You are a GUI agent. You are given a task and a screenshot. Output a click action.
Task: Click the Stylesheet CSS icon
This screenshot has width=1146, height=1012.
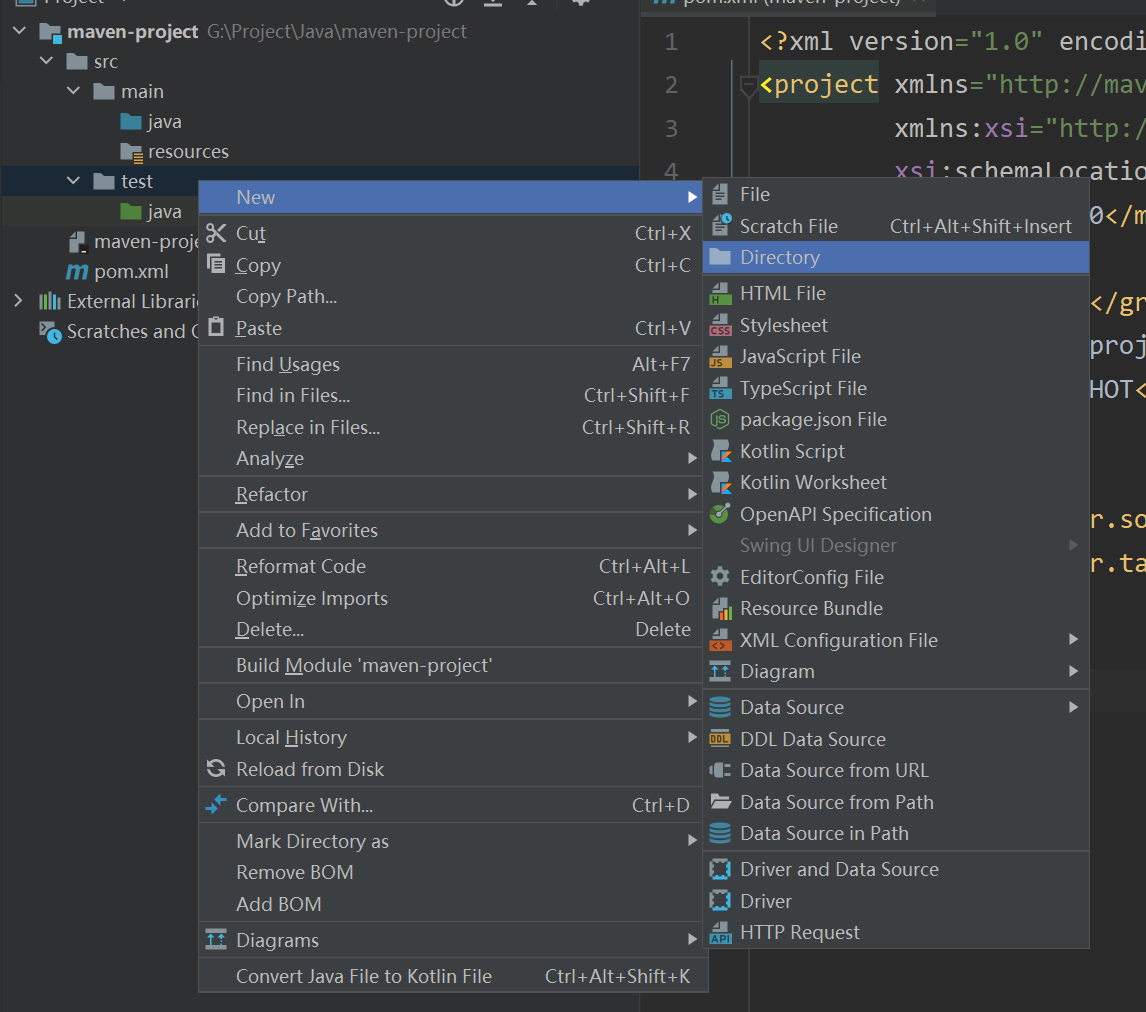click(720, 325)
